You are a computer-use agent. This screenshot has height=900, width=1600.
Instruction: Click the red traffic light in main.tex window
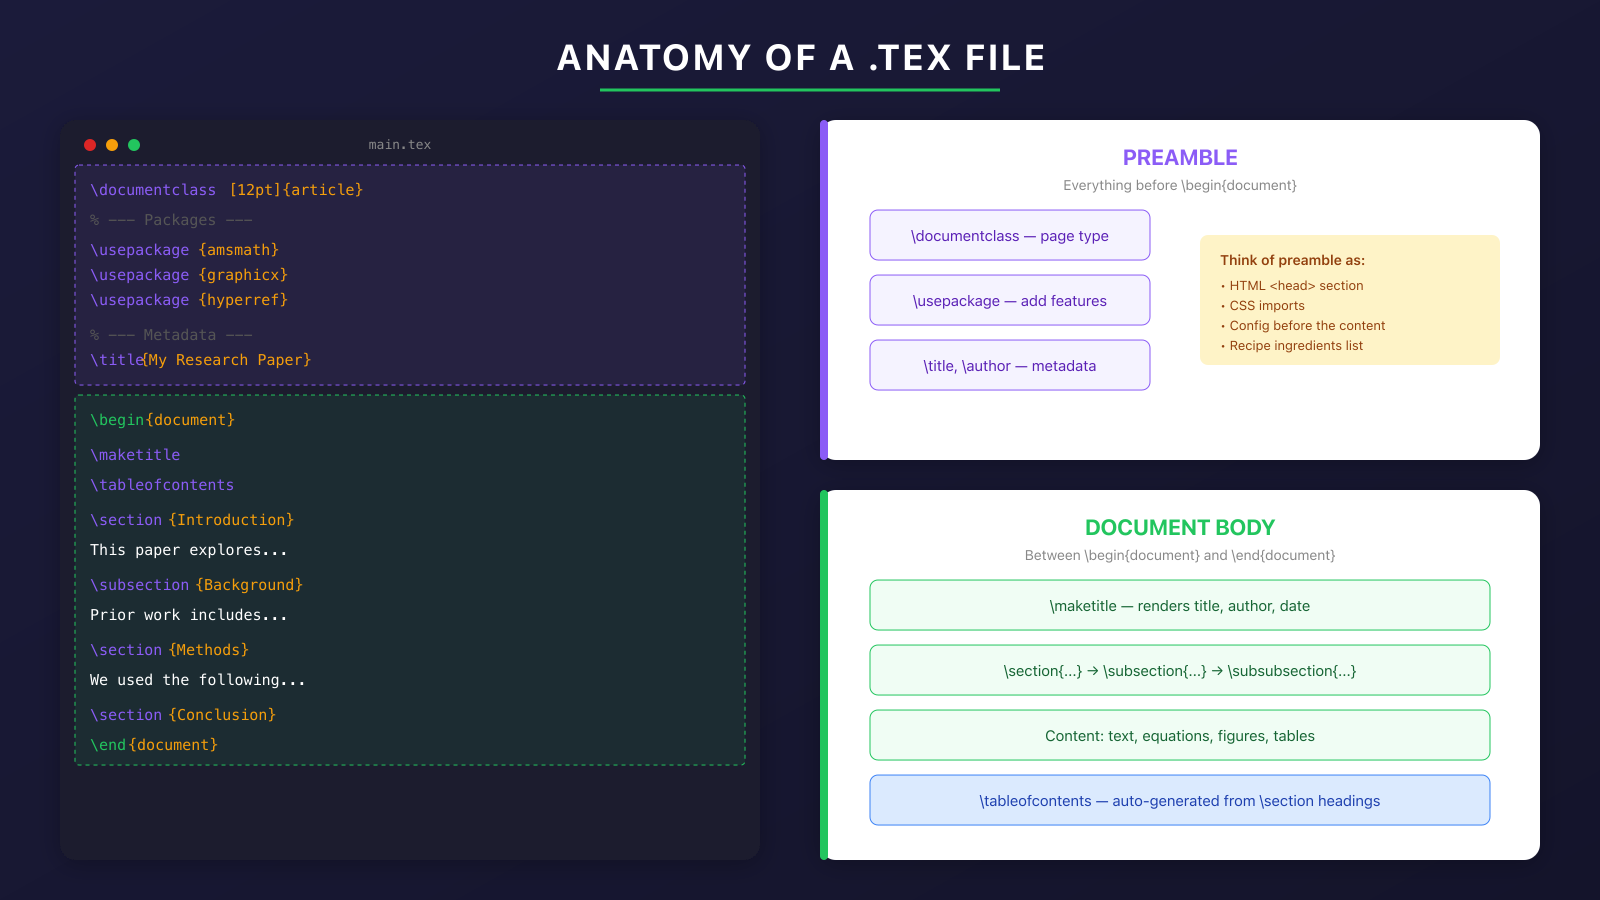[91, 144]
